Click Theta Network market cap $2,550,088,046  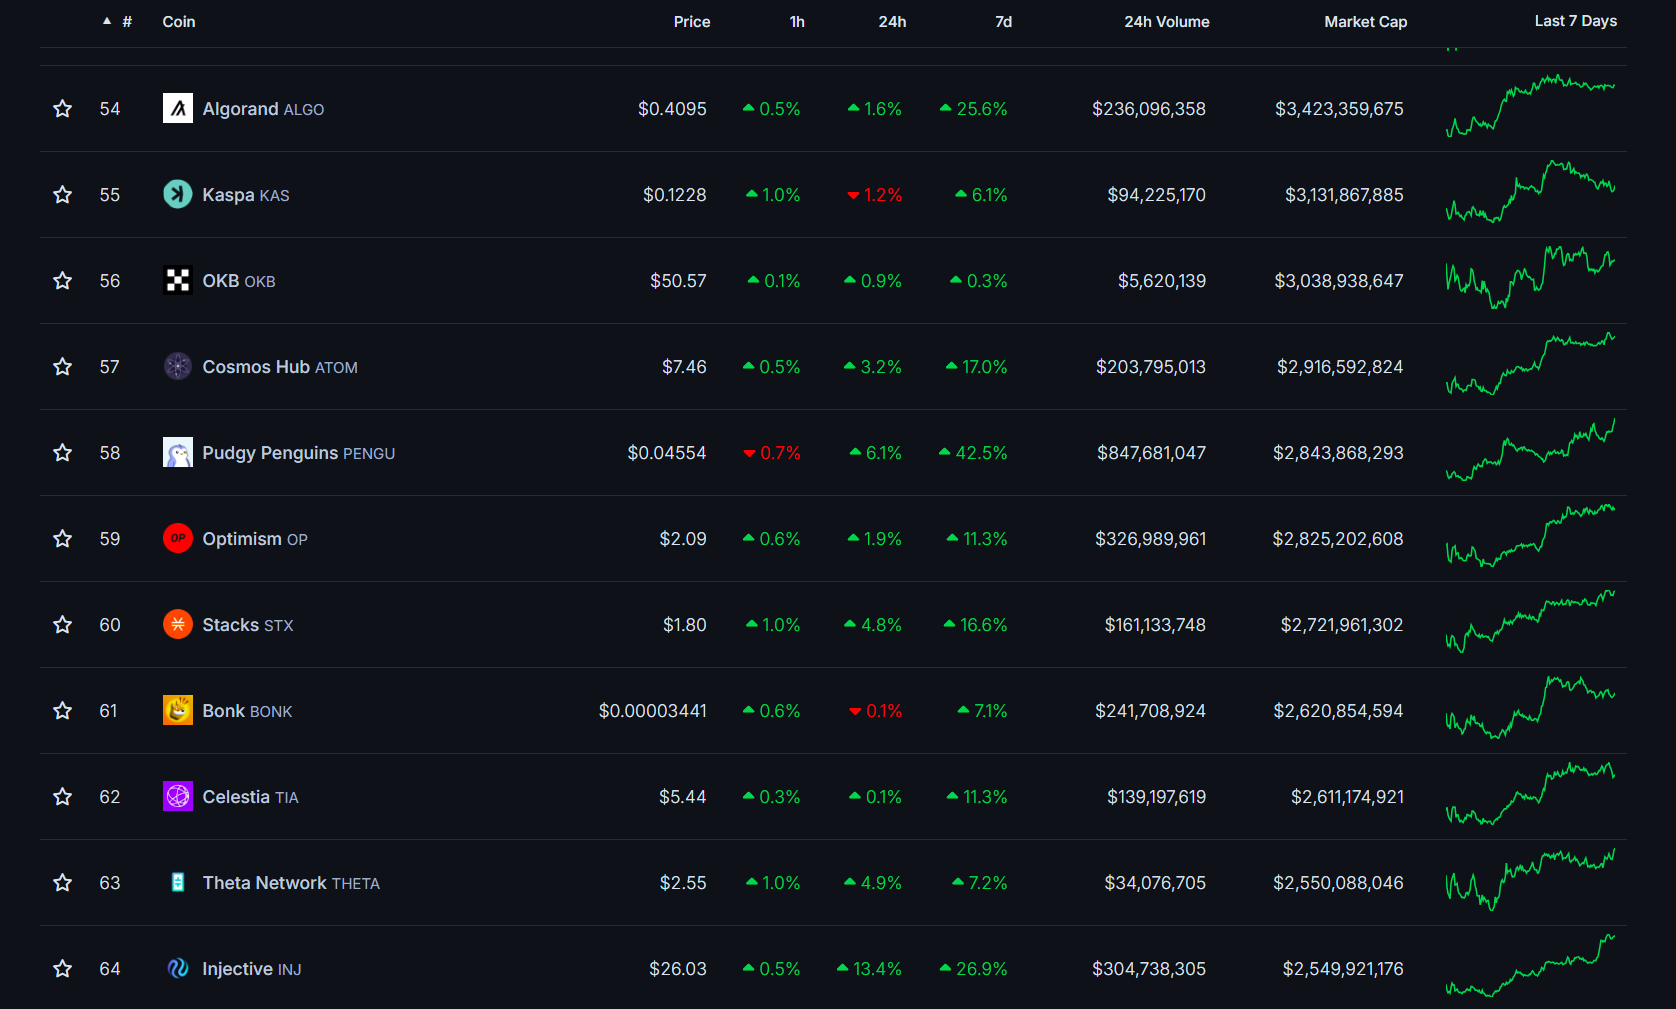pyautogui.click(x=1338, y=883)
